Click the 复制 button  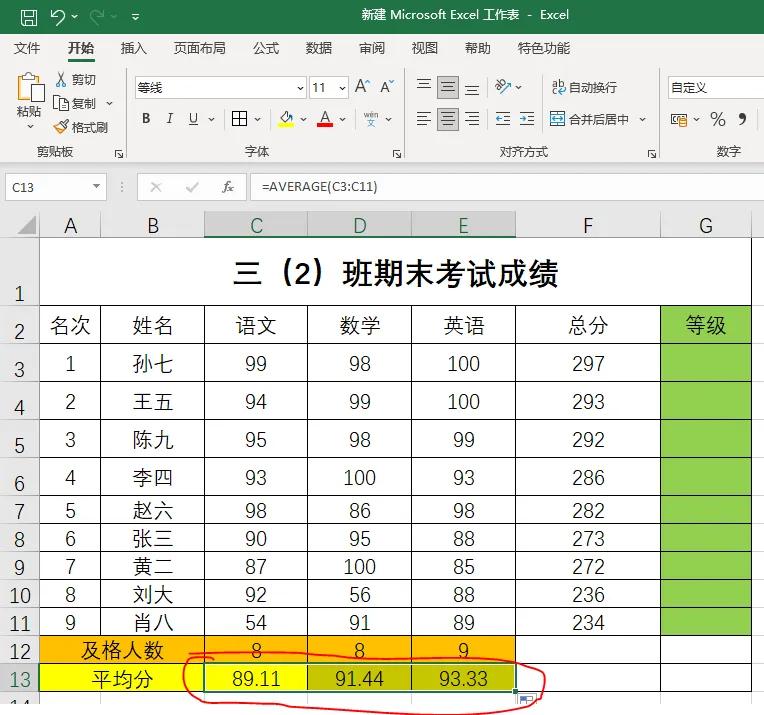(x=75, y=103)
